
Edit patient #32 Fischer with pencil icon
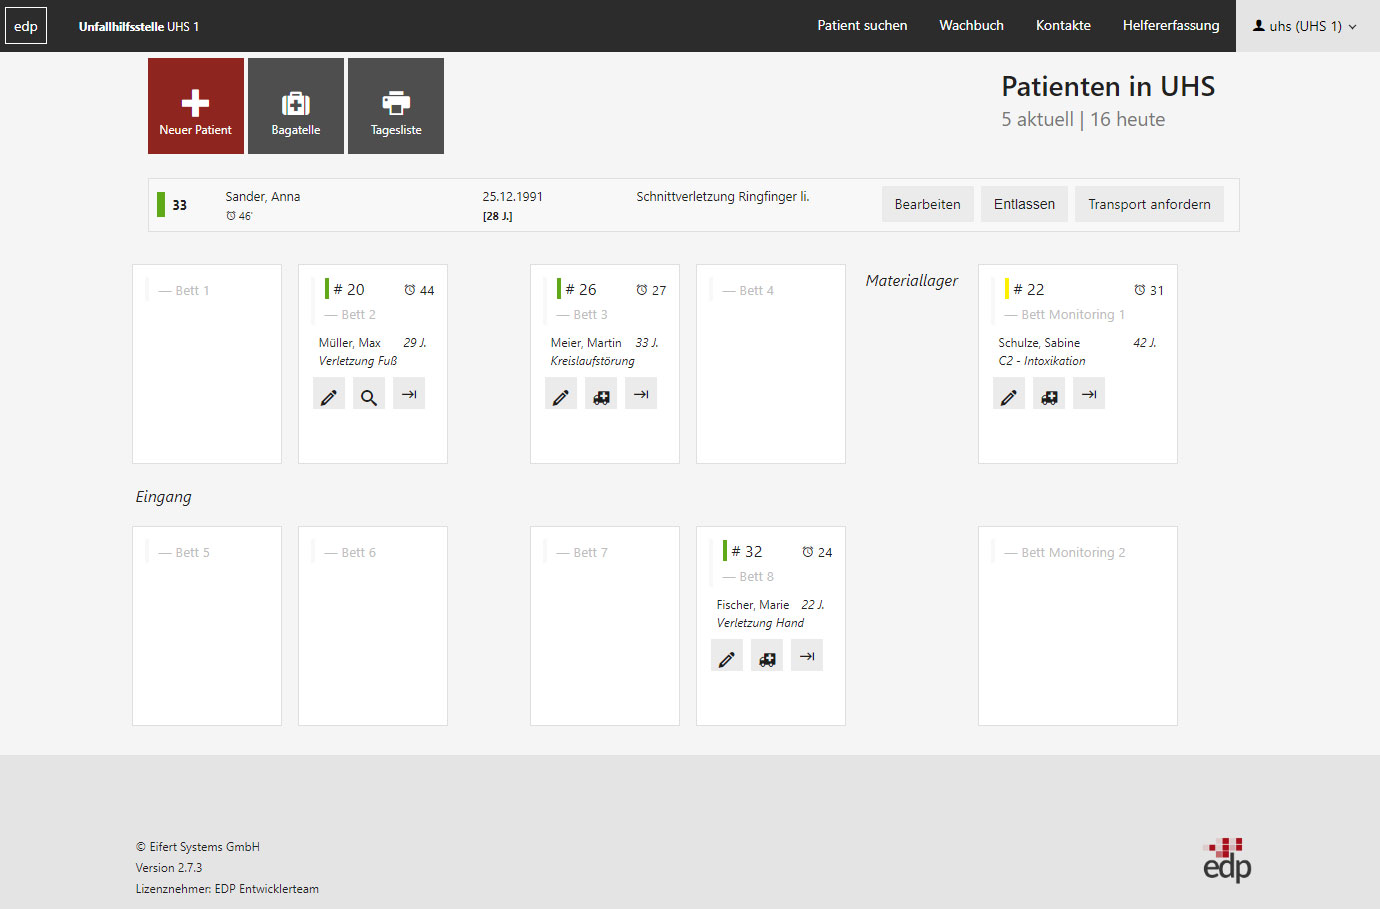[x=727, y=656]
